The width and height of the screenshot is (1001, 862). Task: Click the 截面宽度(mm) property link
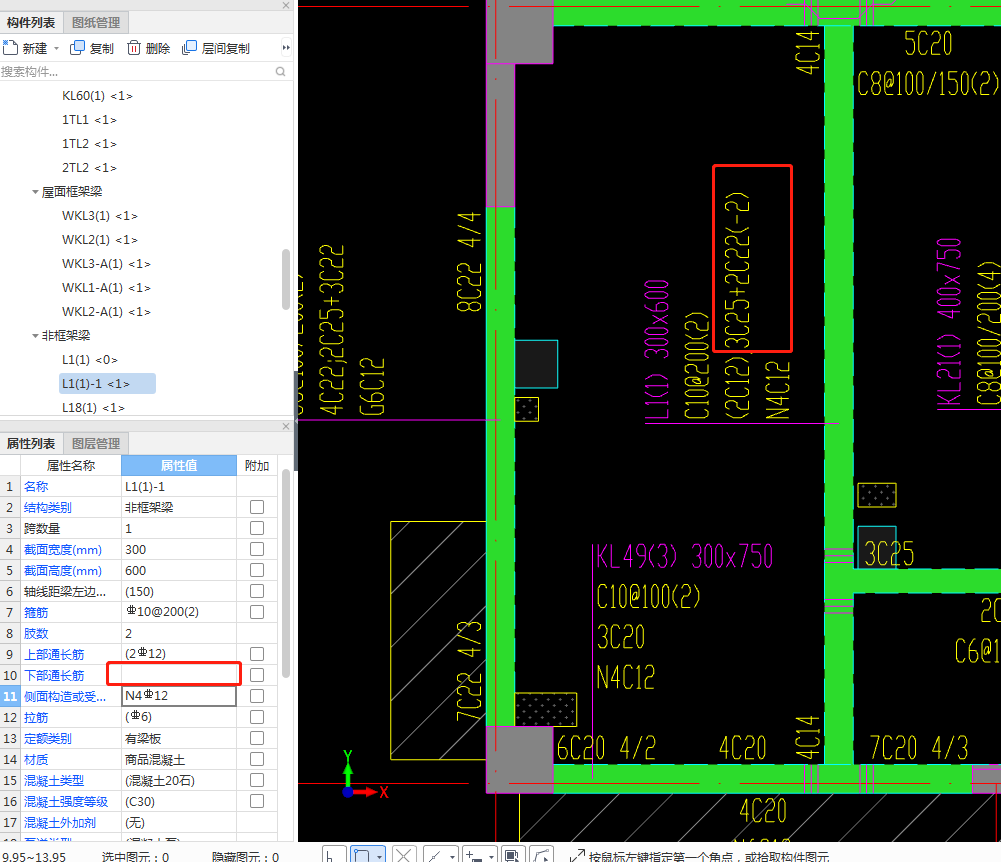[63, 550]
